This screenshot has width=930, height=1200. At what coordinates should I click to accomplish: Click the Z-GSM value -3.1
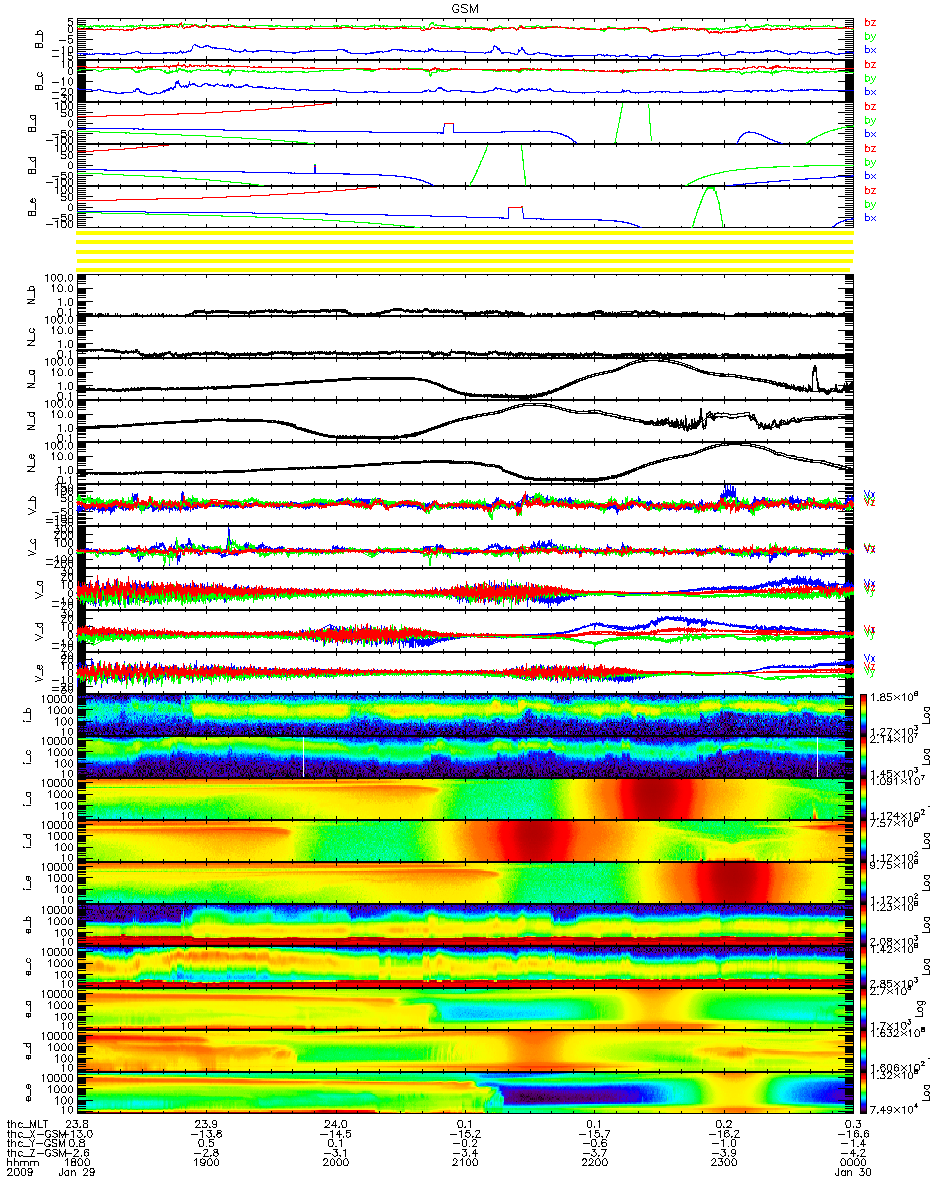(x=336, y=1155)
